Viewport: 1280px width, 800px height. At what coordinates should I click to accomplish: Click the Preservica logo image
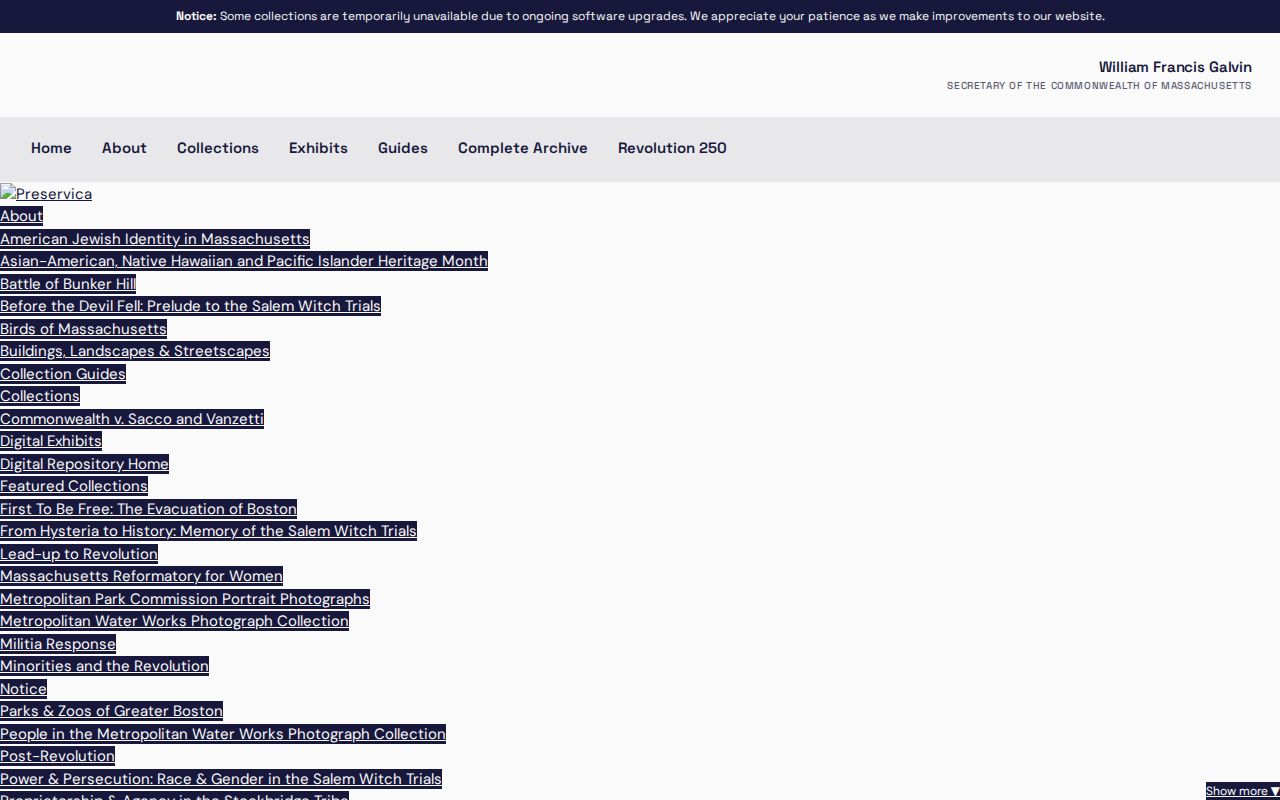pos(46,194)
